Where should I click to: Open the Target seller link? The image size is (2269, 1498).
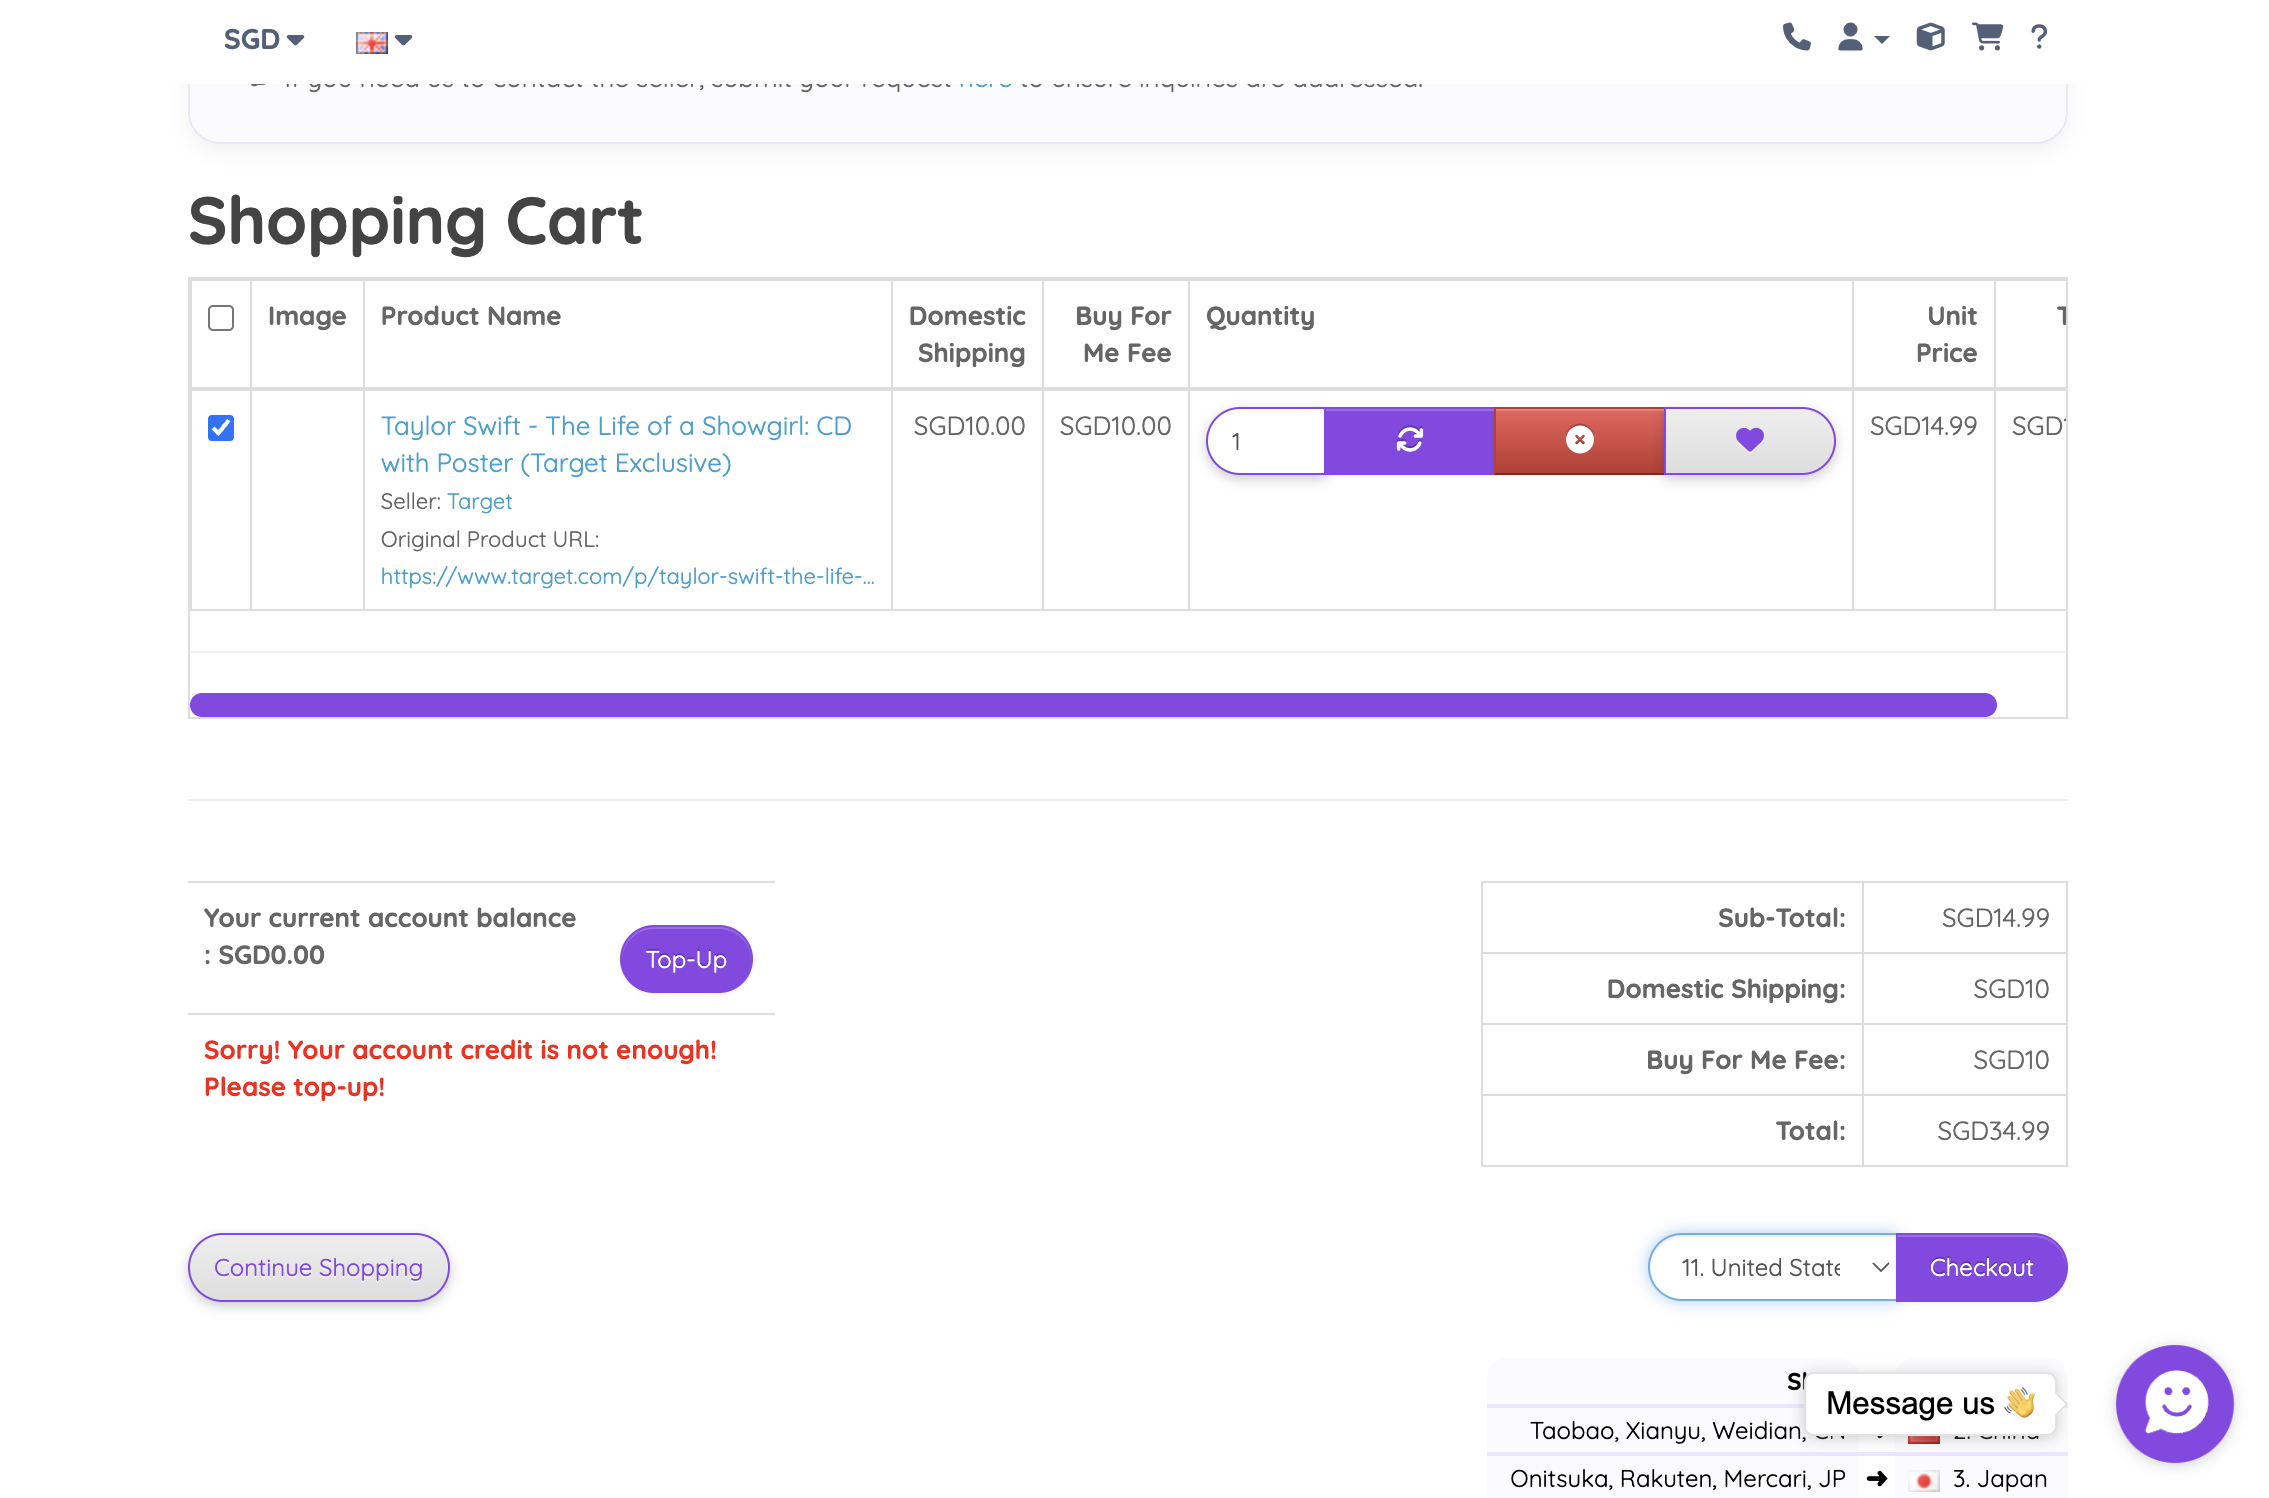click(x=479, y=501)
